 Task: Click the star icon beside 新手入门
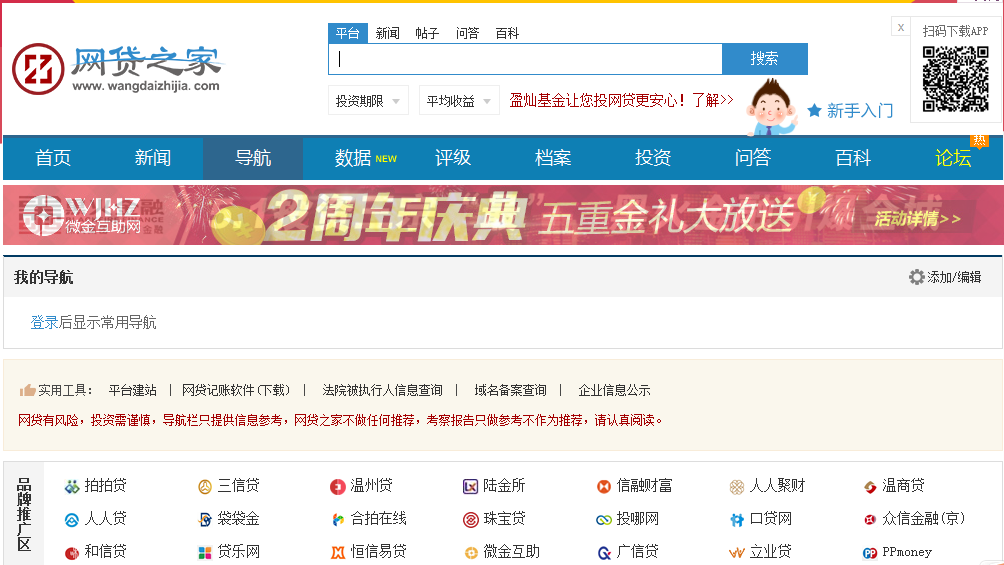coord(814,110)
